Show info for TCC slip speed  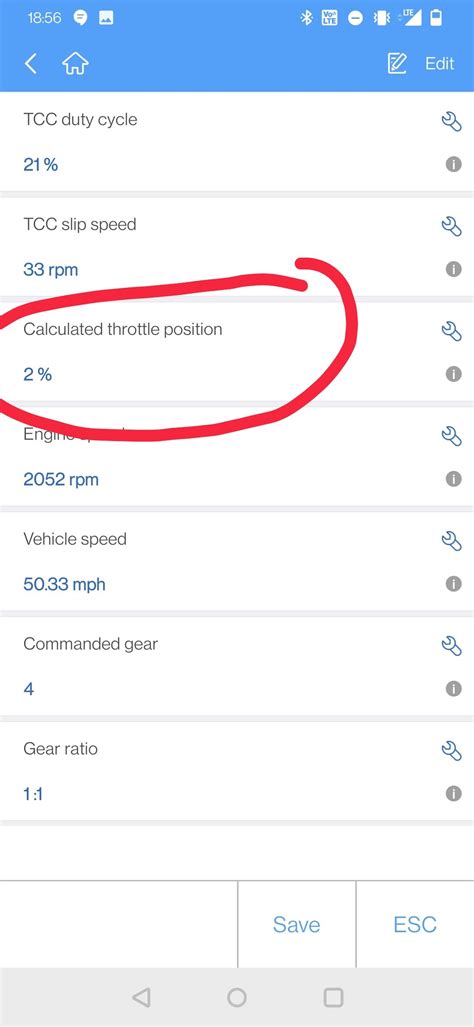pos(453,269)
